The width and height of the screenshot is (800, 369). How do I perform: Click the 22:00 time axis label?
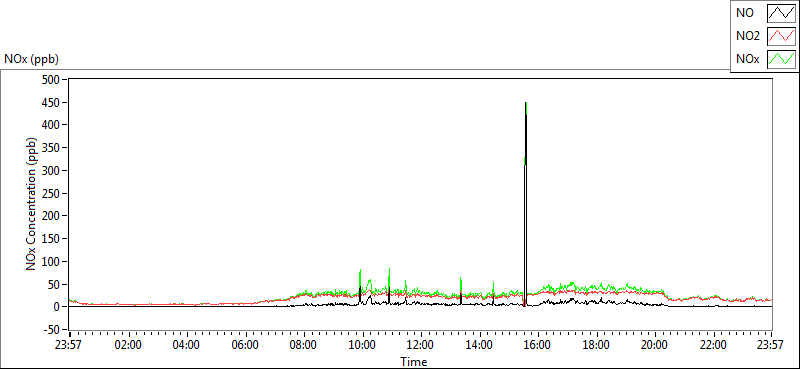(x=713, y=345)
